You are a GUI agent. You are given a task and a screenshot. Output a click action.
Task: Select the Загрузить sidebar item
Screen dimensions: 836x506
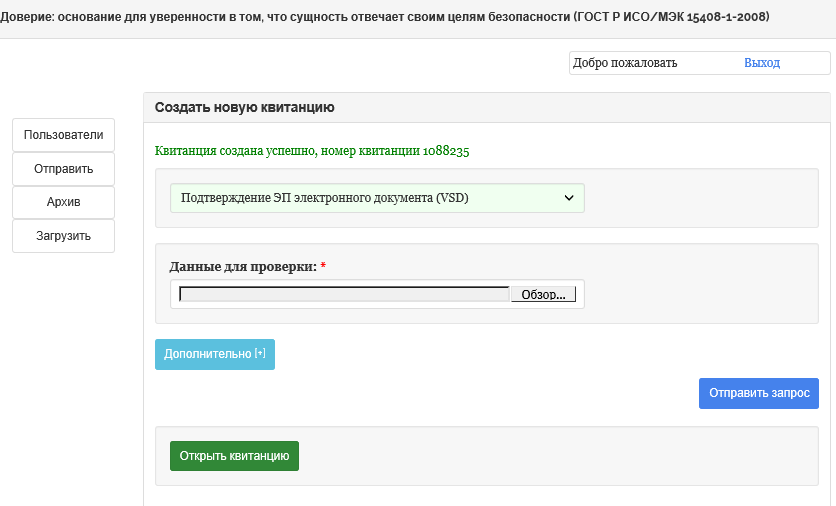pyautogui.click(x=64, y=236)
